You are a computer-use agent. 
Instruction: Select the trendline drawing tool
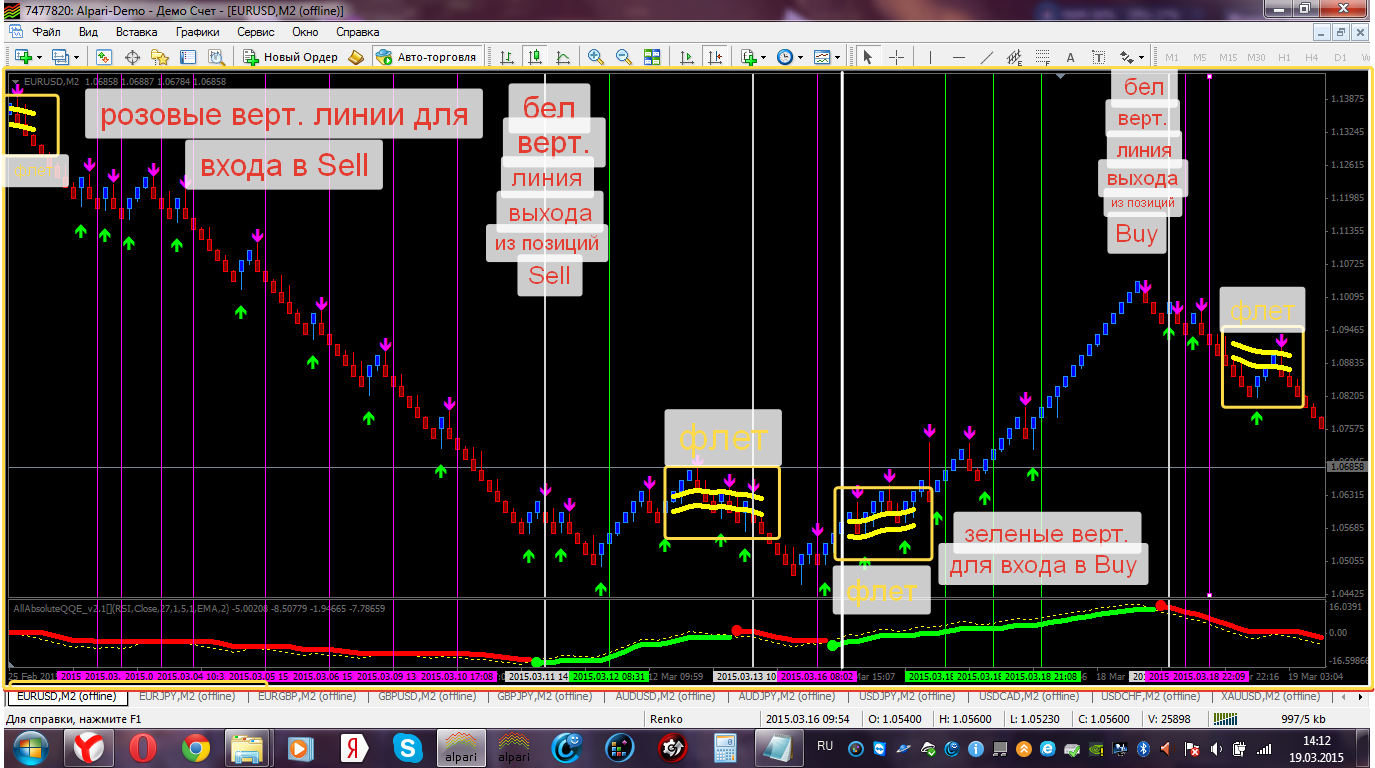point(987,57)
